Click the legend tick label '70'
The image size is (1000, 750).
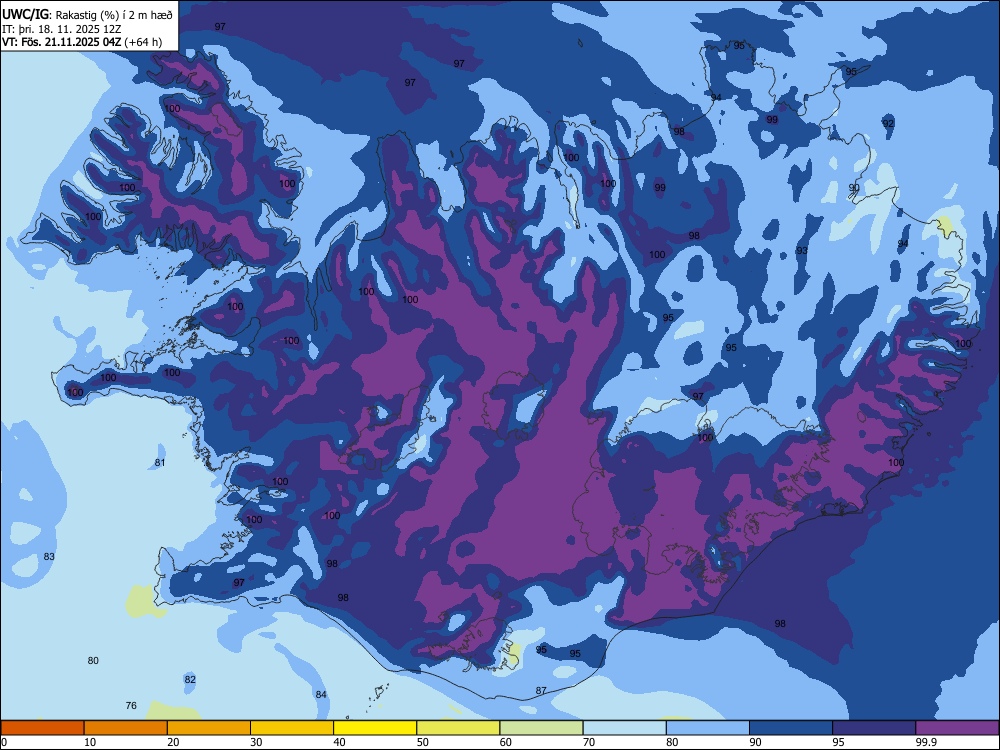[x=589, y=742]
